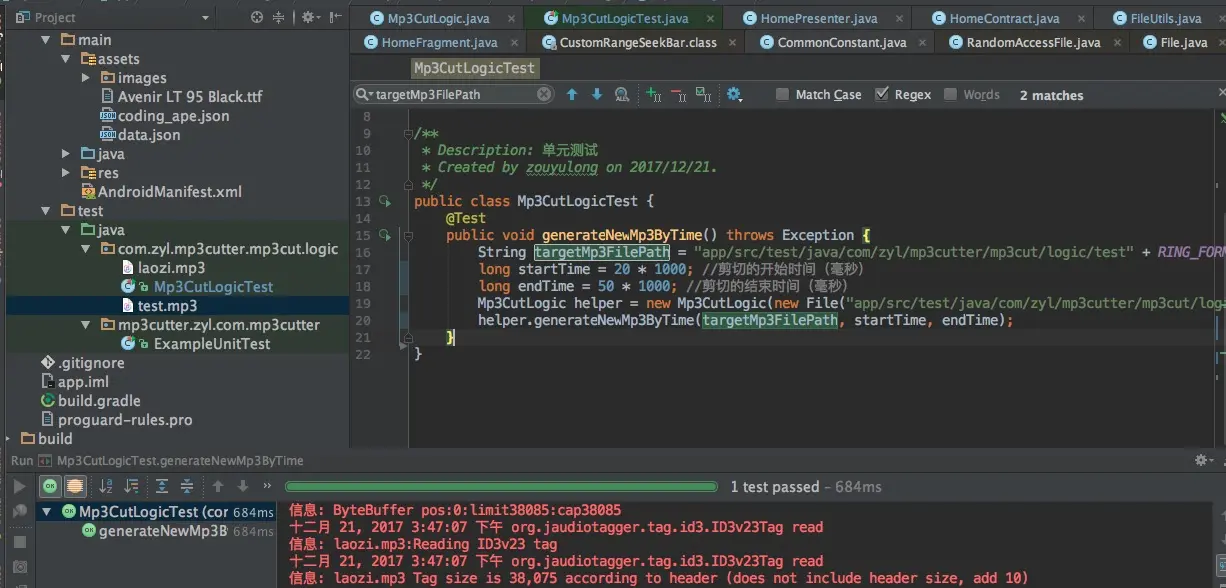Enable the Match Case checkbox
The width and height of the screenshot is (1226, 588).
tap(782, 95)
